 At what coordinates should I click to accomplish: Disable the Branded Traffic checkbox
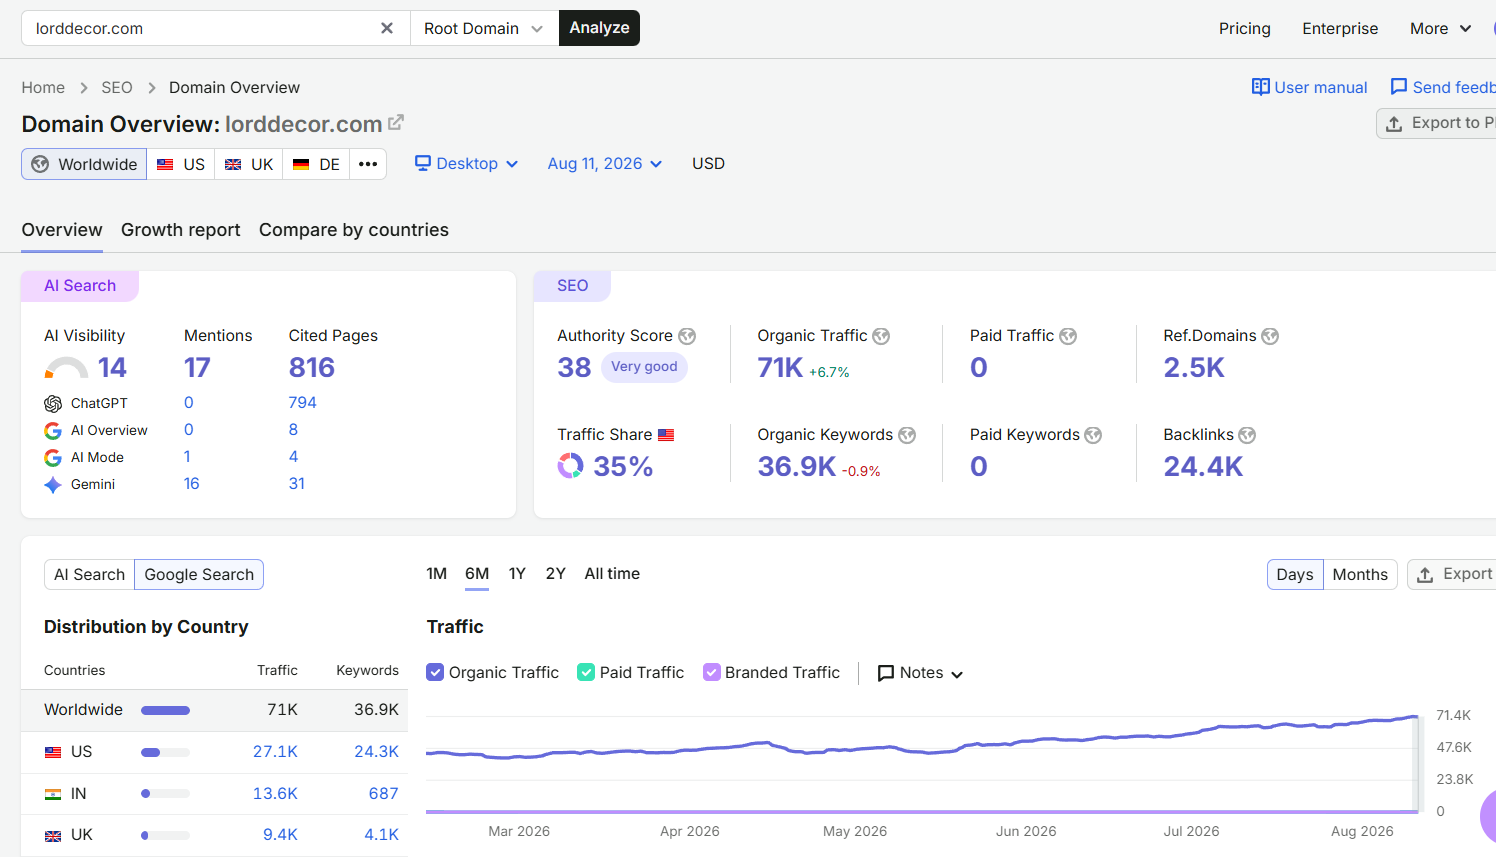click(712, 672)
